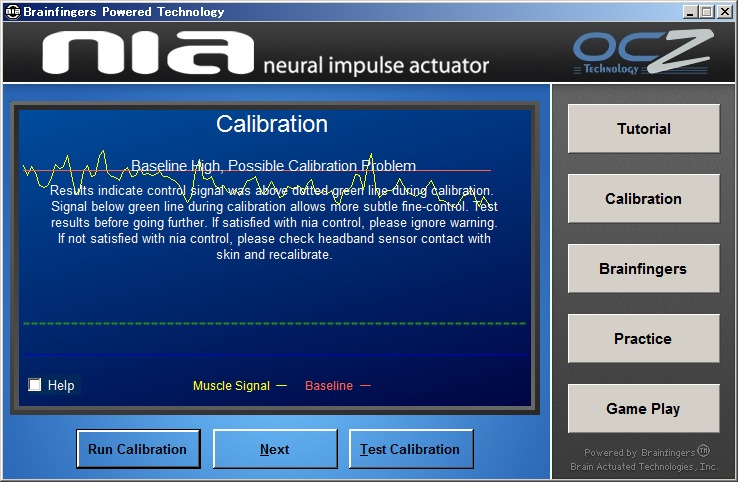The image size is (738, 482).
Task: Click 'neural impulse actuator' header text
Action: [376, 65]
